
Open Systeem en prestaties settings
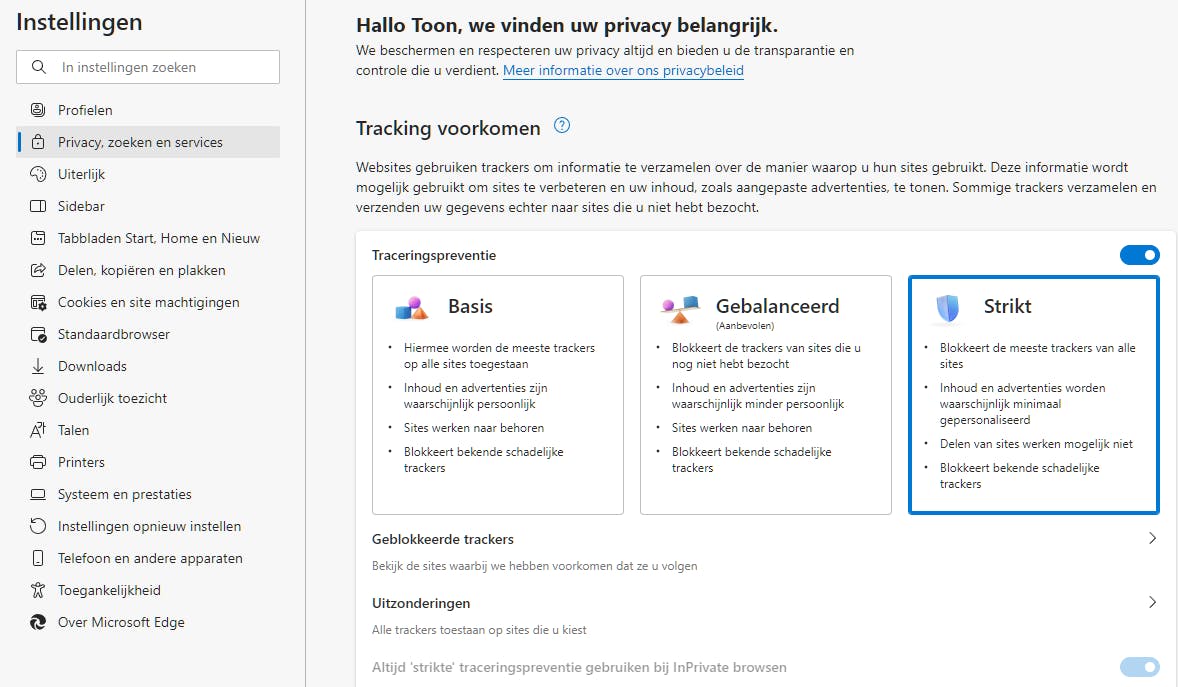(x=124, y=494)
